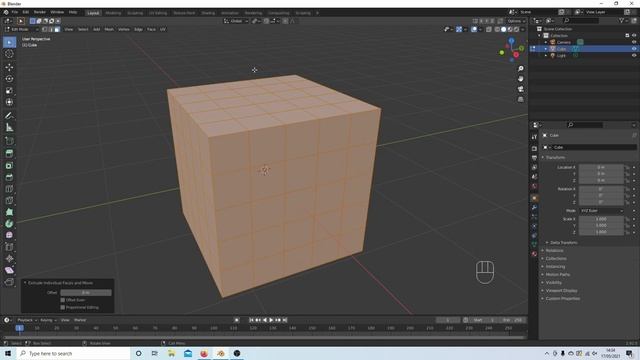The width and height of the screenshot is (640, 360).
Task: Select the Cursor tool
Action: tap(9, 53)
